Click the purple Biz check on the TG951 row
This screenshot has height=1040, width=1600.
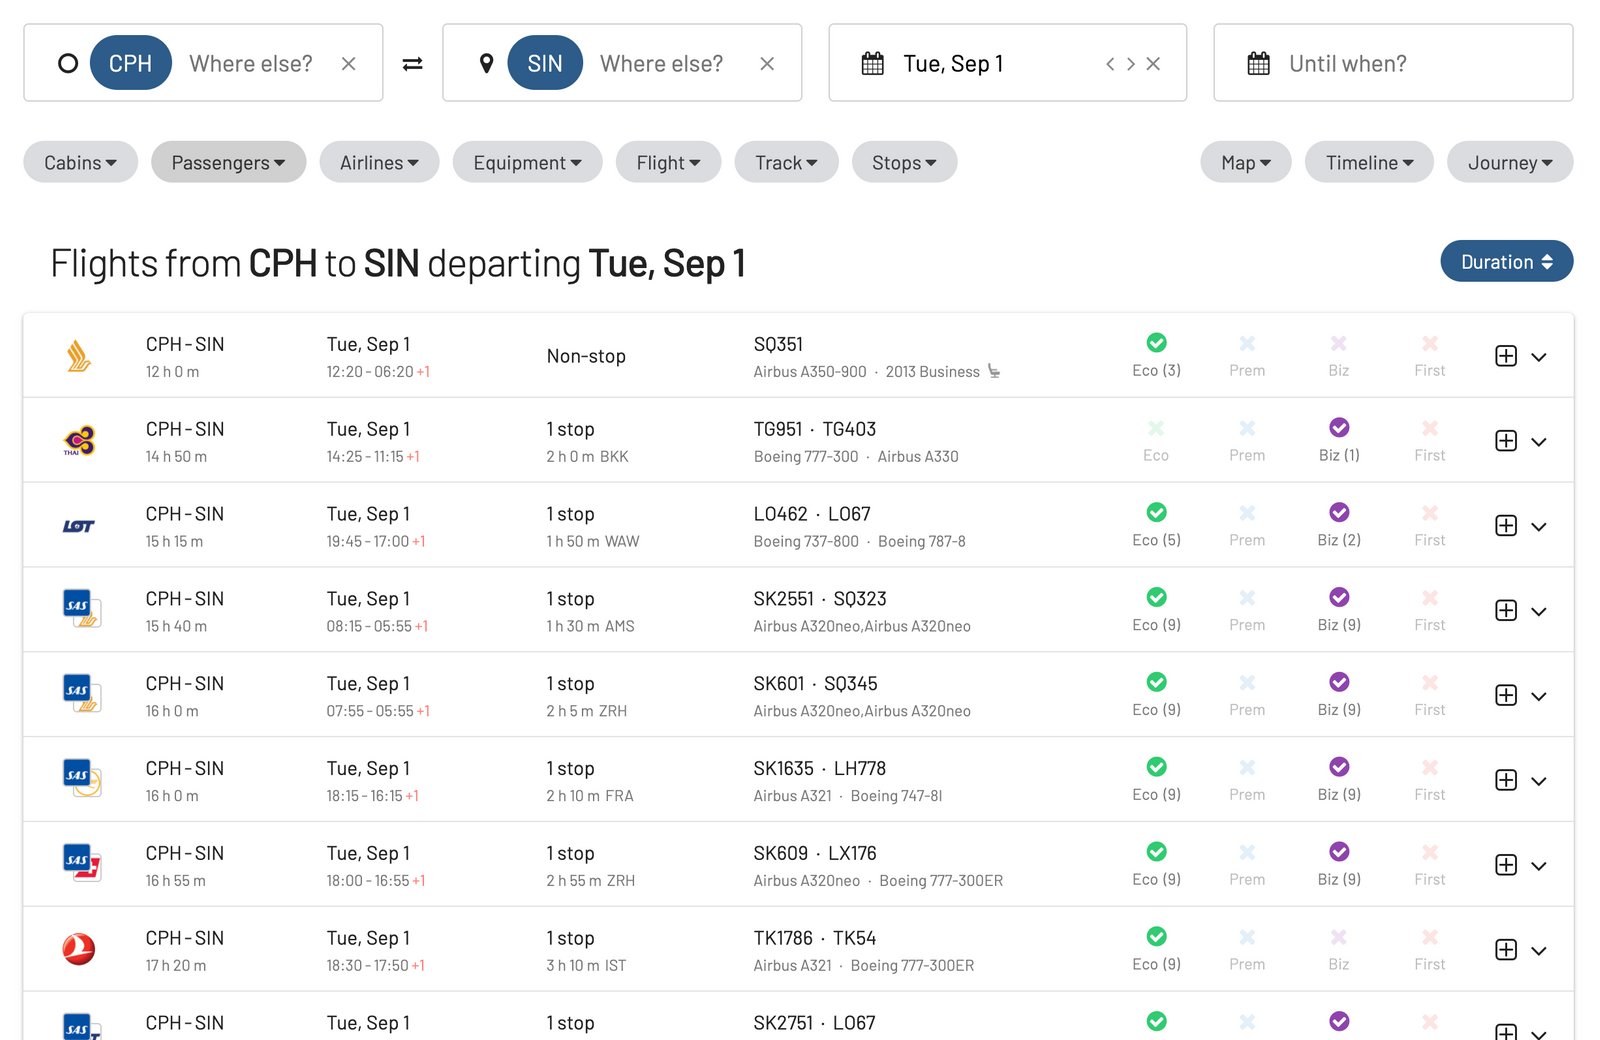click(x=1338, y=427)
